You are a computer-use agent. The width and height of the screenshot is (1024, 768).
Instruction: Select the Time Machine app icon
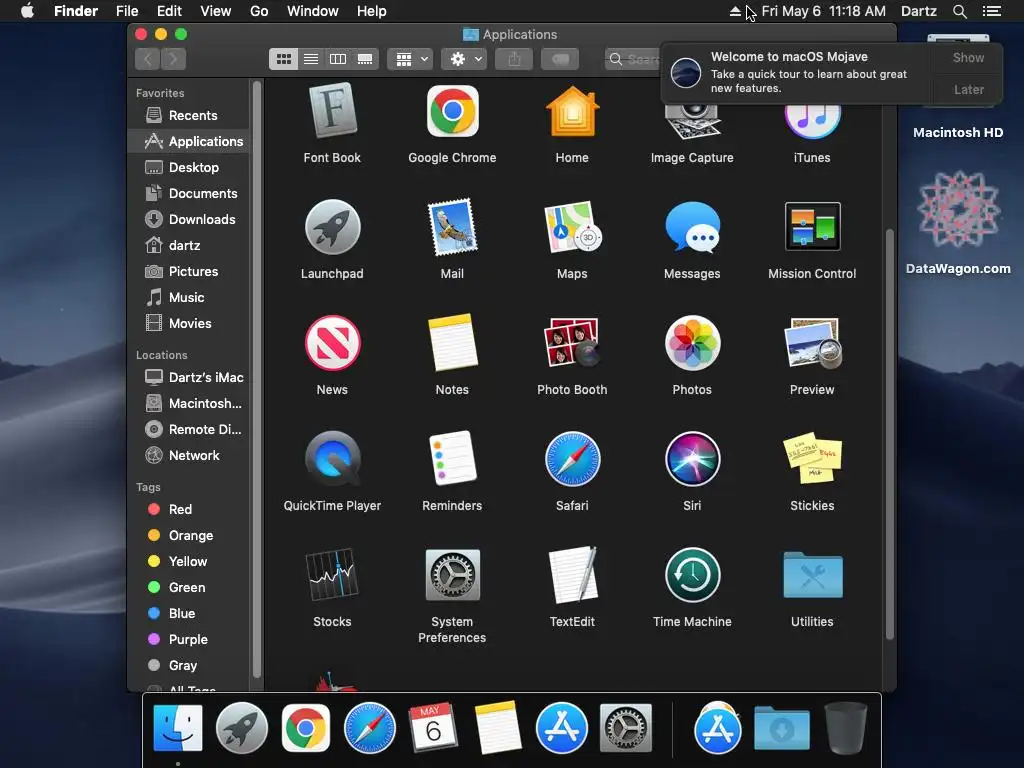[x=692, y=575]
